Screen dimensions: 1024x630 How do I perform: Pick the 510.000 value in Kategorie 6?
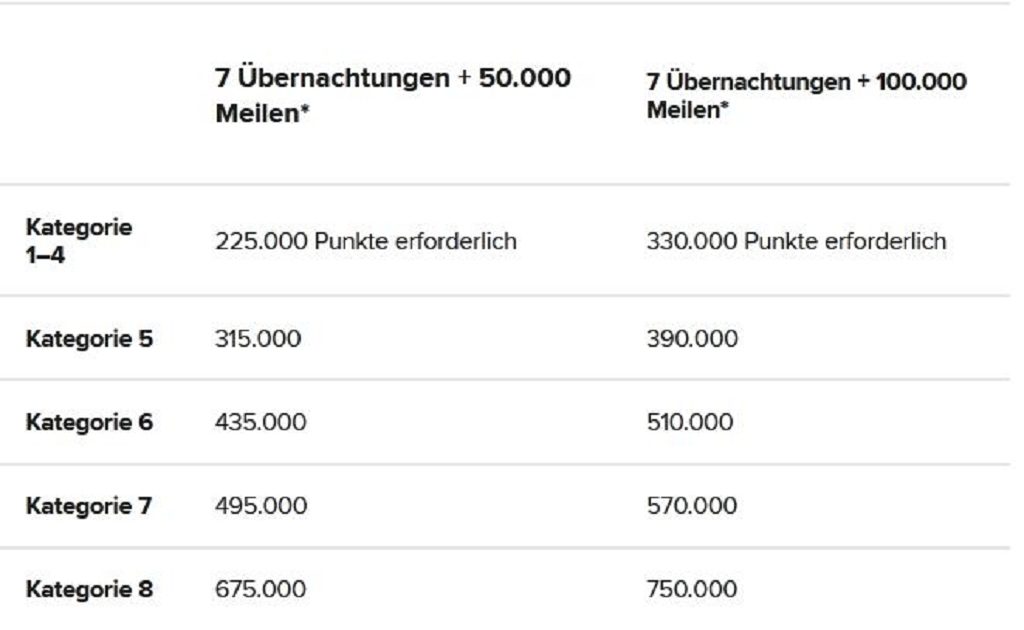(x=689, y=422)
